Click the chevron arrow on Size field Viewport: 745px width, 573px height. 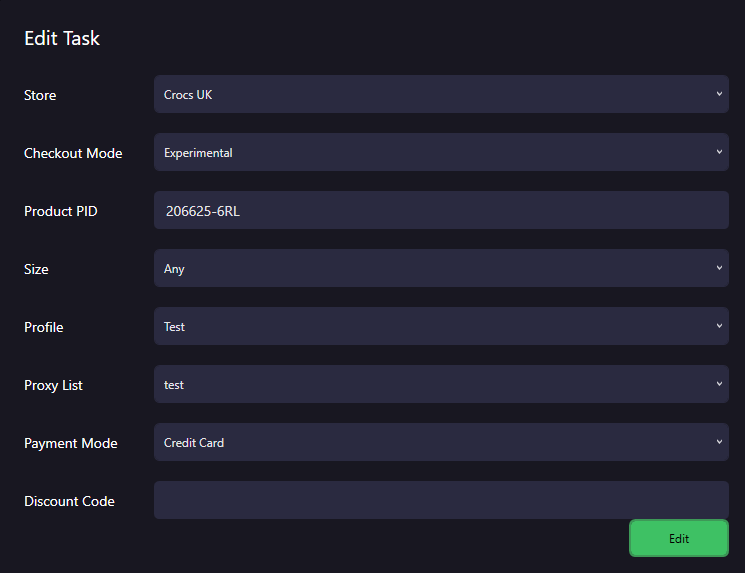pyautogui.click(x=719, y=268)
